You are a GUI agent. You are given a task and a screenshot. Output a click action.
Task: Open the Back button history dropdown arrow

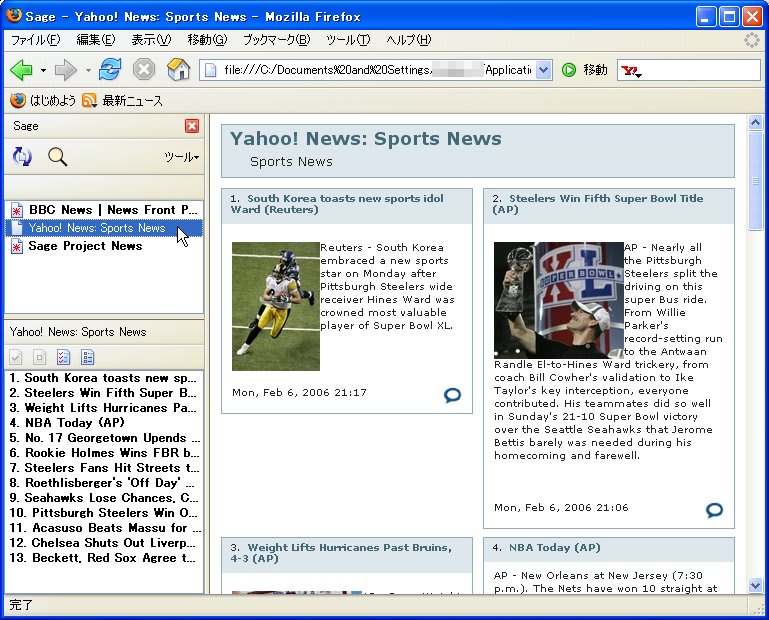[x=43, y=70]
